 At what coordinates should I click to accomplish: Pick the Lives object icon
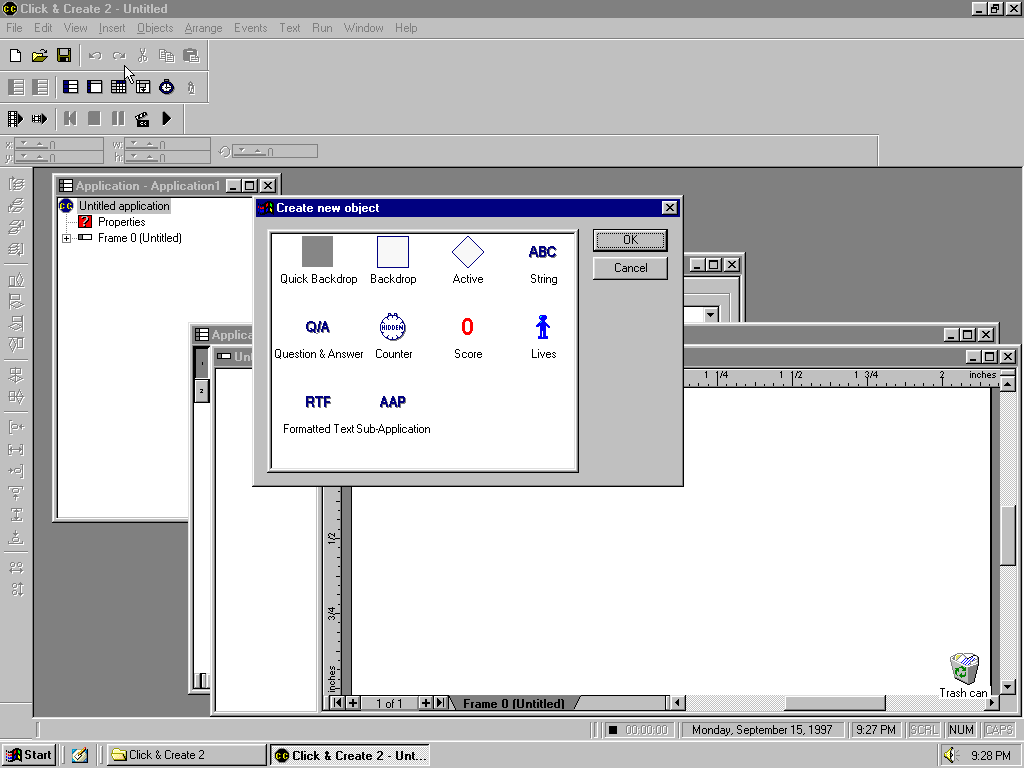click(x=543, y=327)
